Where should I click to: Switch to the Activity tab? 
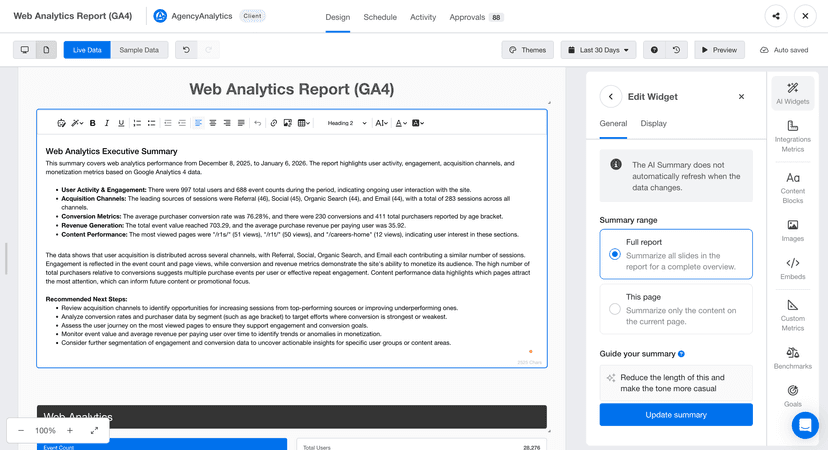pyautogui.click(x=423, y=17)
